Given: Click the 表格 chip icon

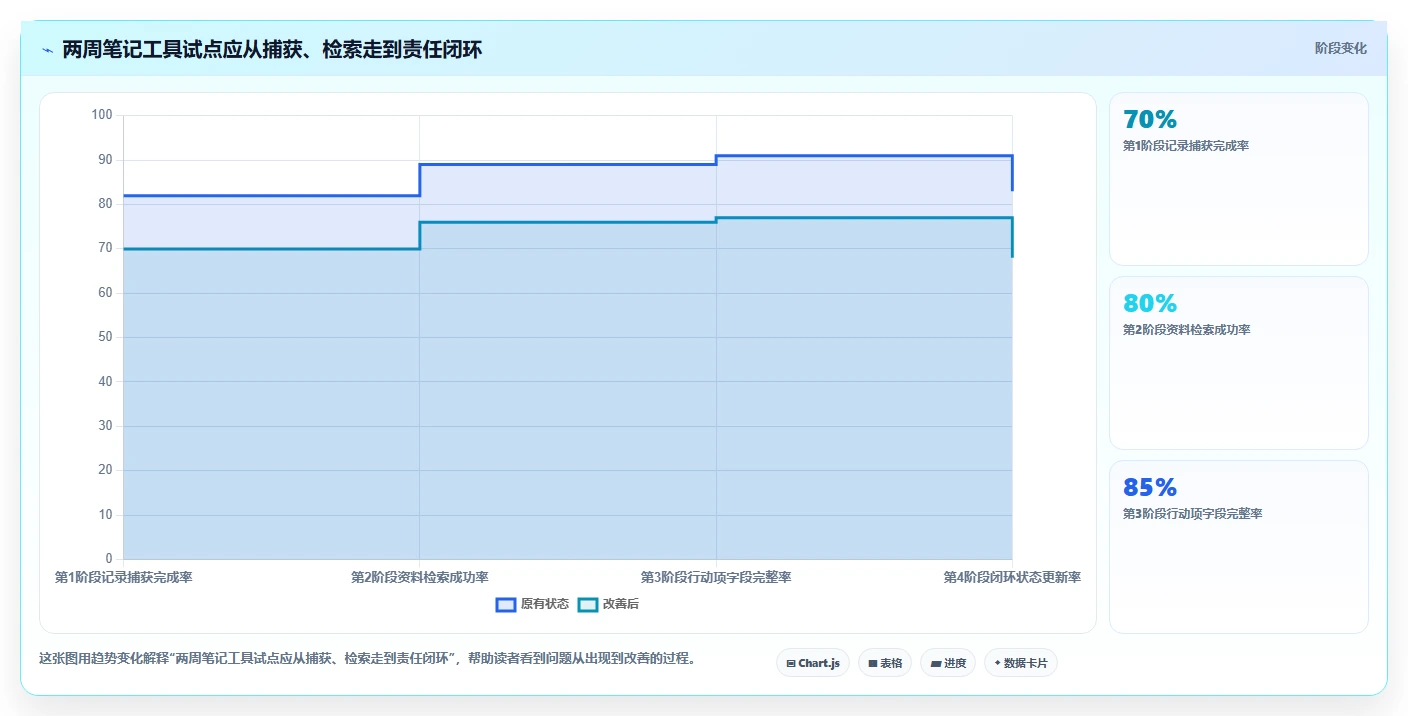Looking at the screenshot, I should 872,663.
